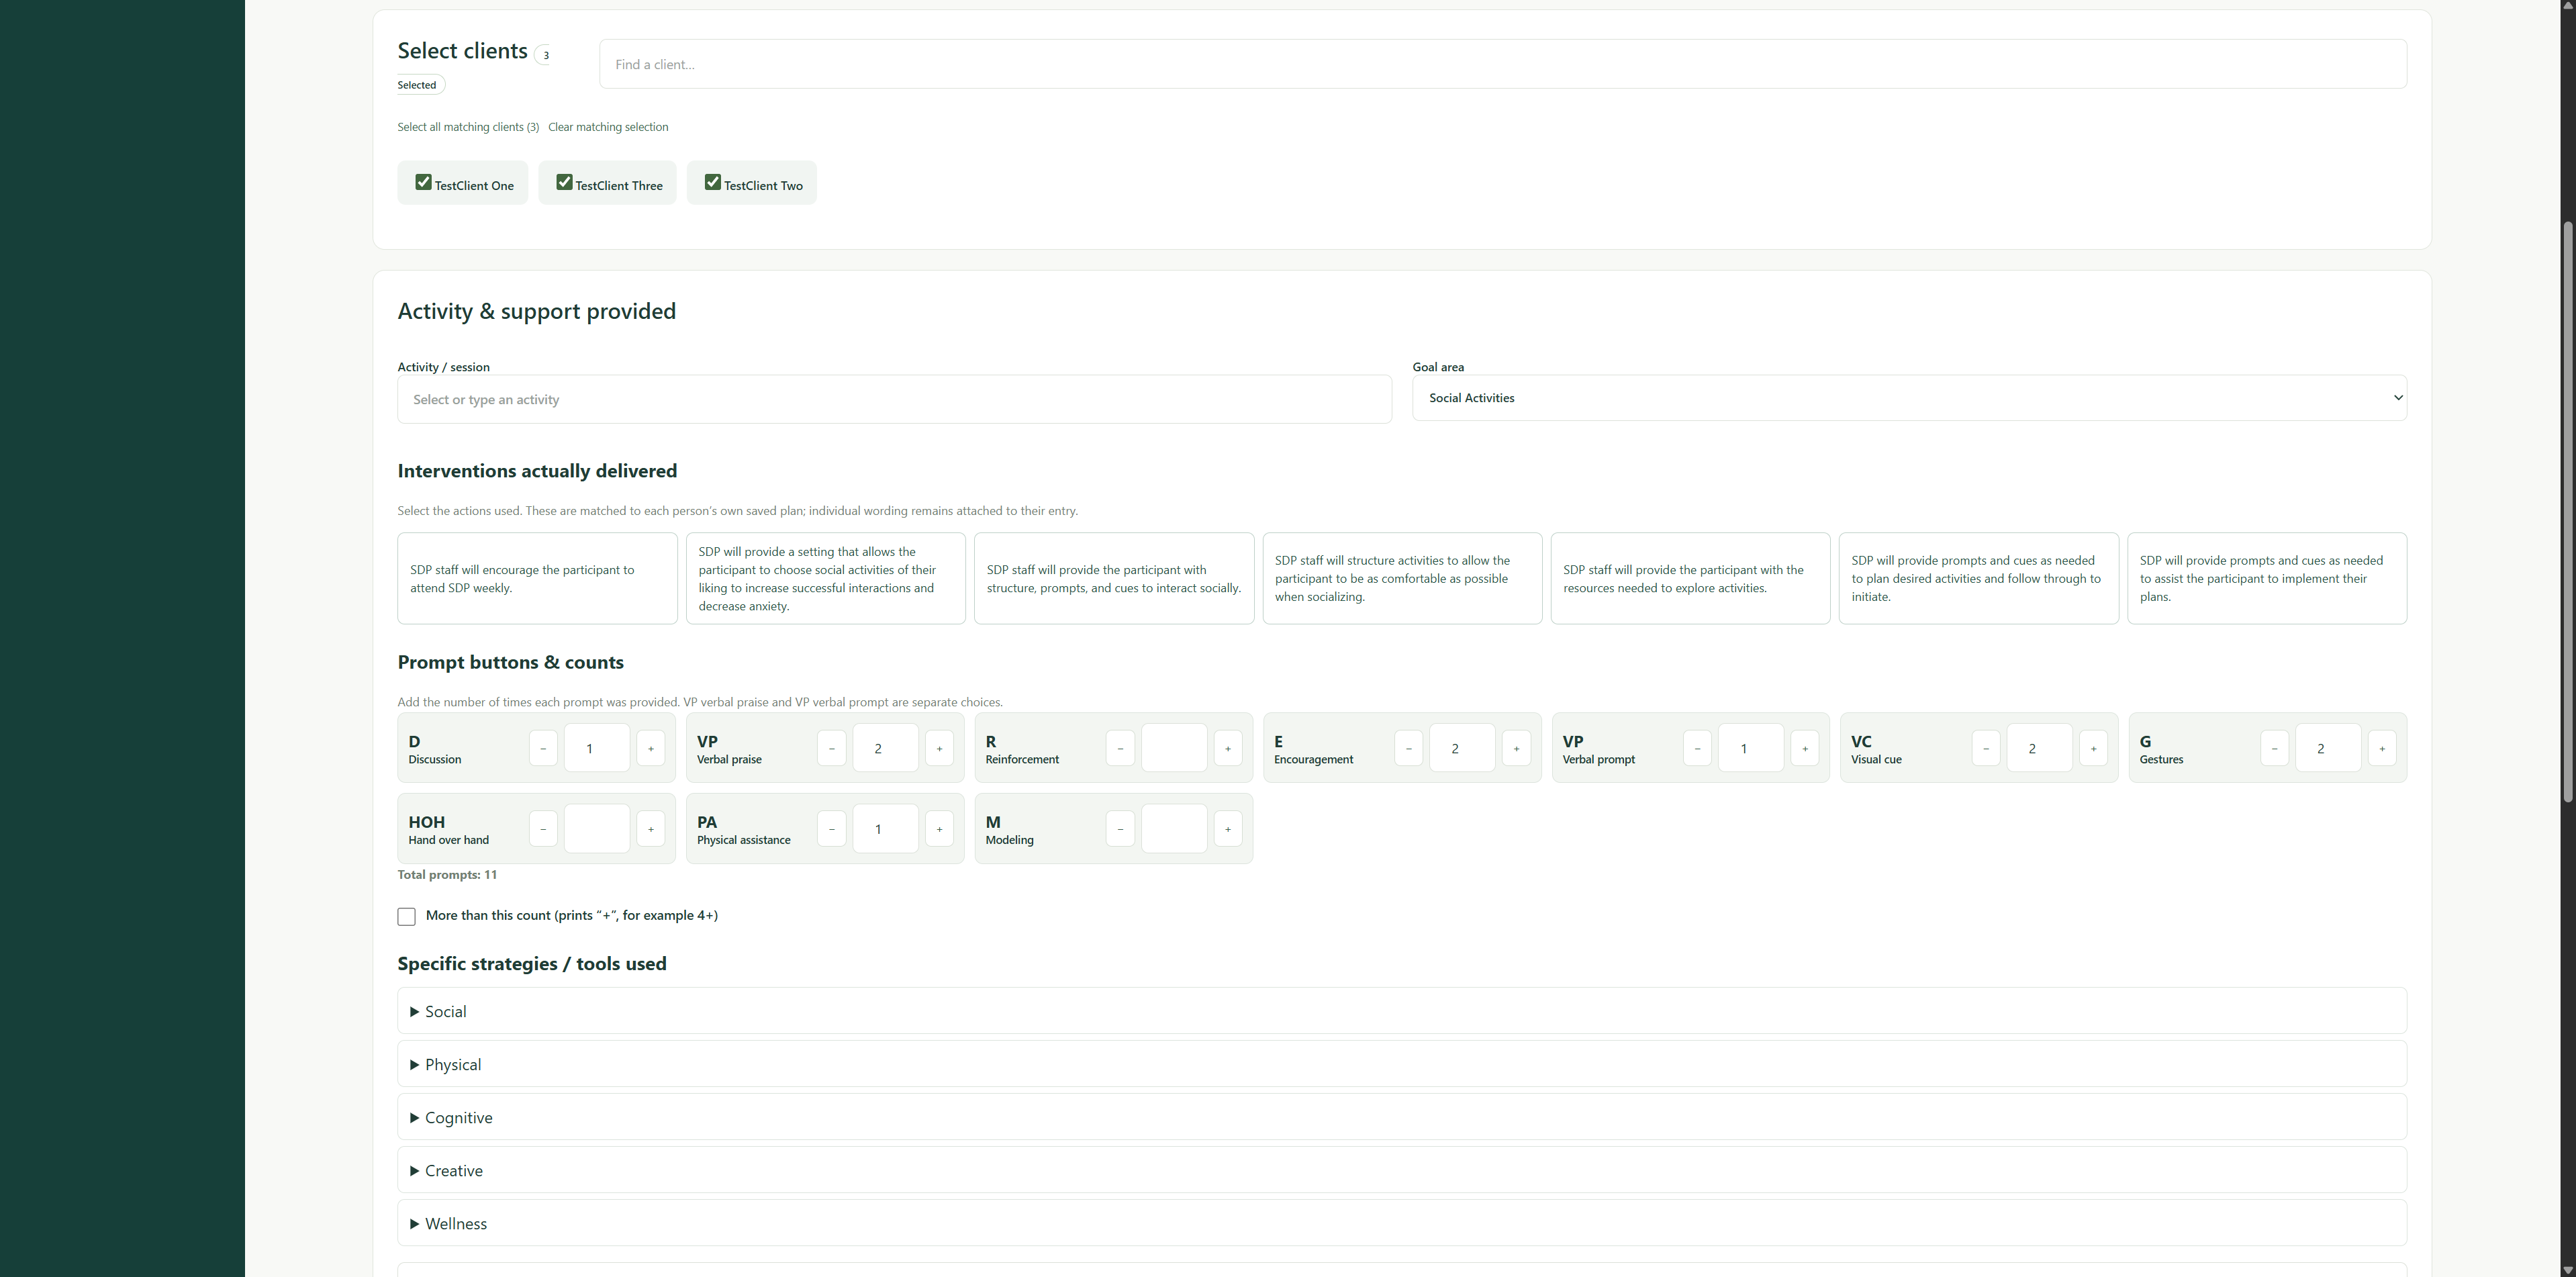This screenshot has height=1277, width=2576.
Task: Click the Activity / session input field
Action: click(x=894, y=399)
